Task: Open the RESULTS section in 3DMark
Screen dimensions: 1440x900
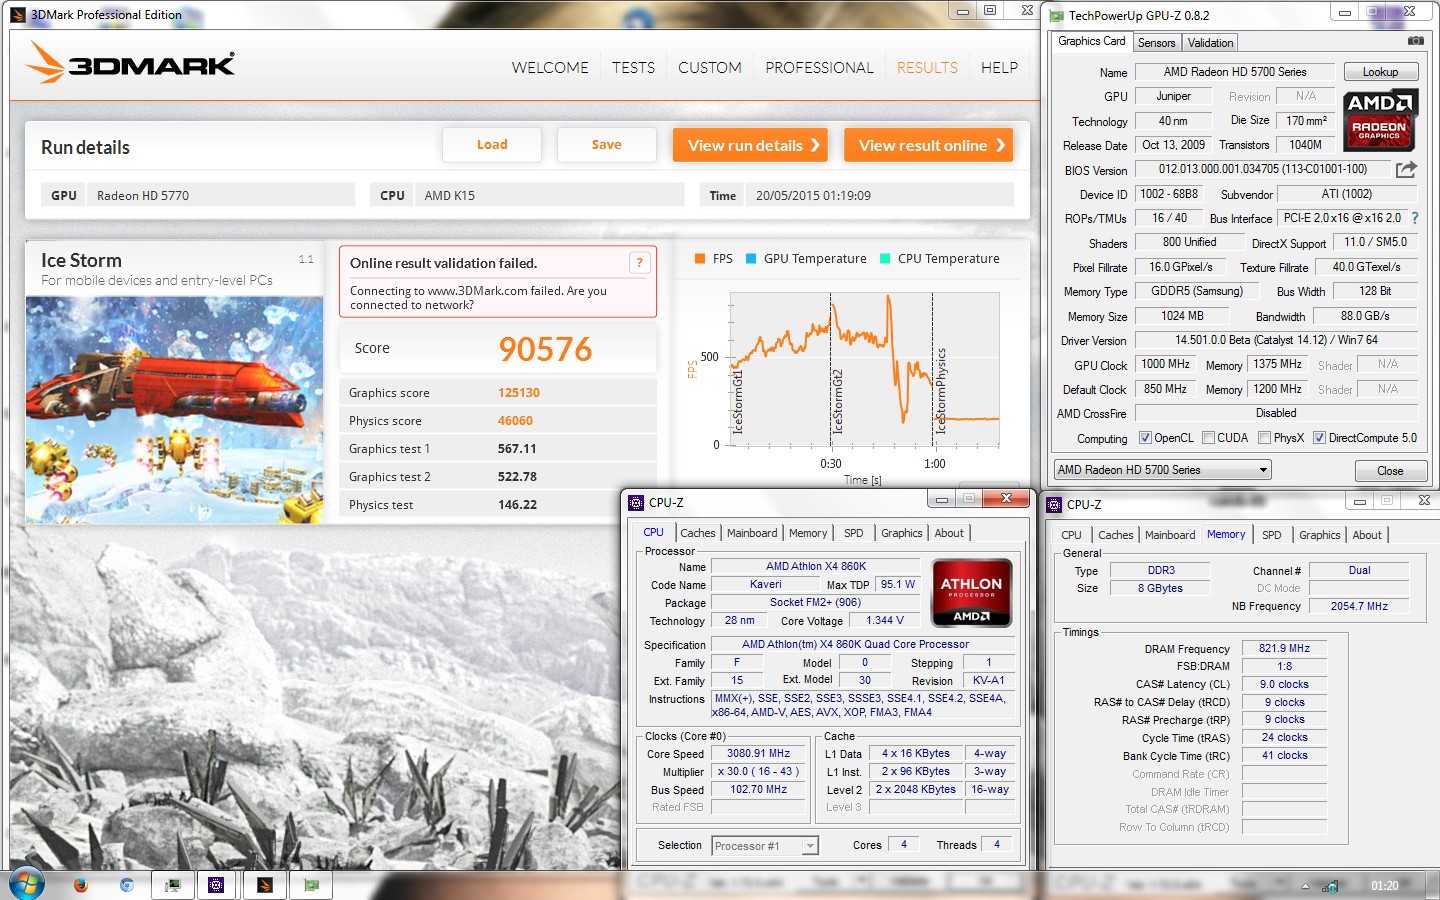Action: coord(927,68)
